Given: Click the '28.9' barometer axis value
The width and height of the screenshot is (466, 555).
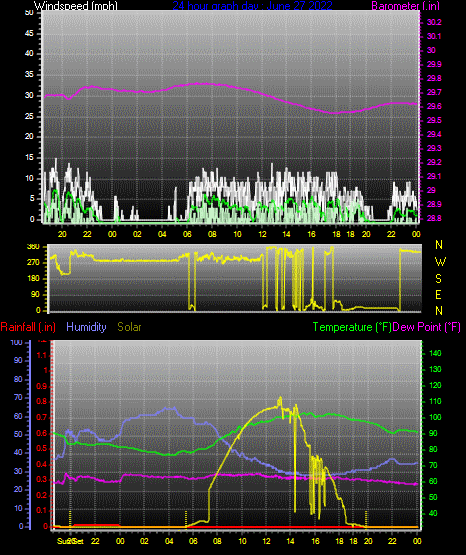Looking at the screenshot, I should point(434,205).
